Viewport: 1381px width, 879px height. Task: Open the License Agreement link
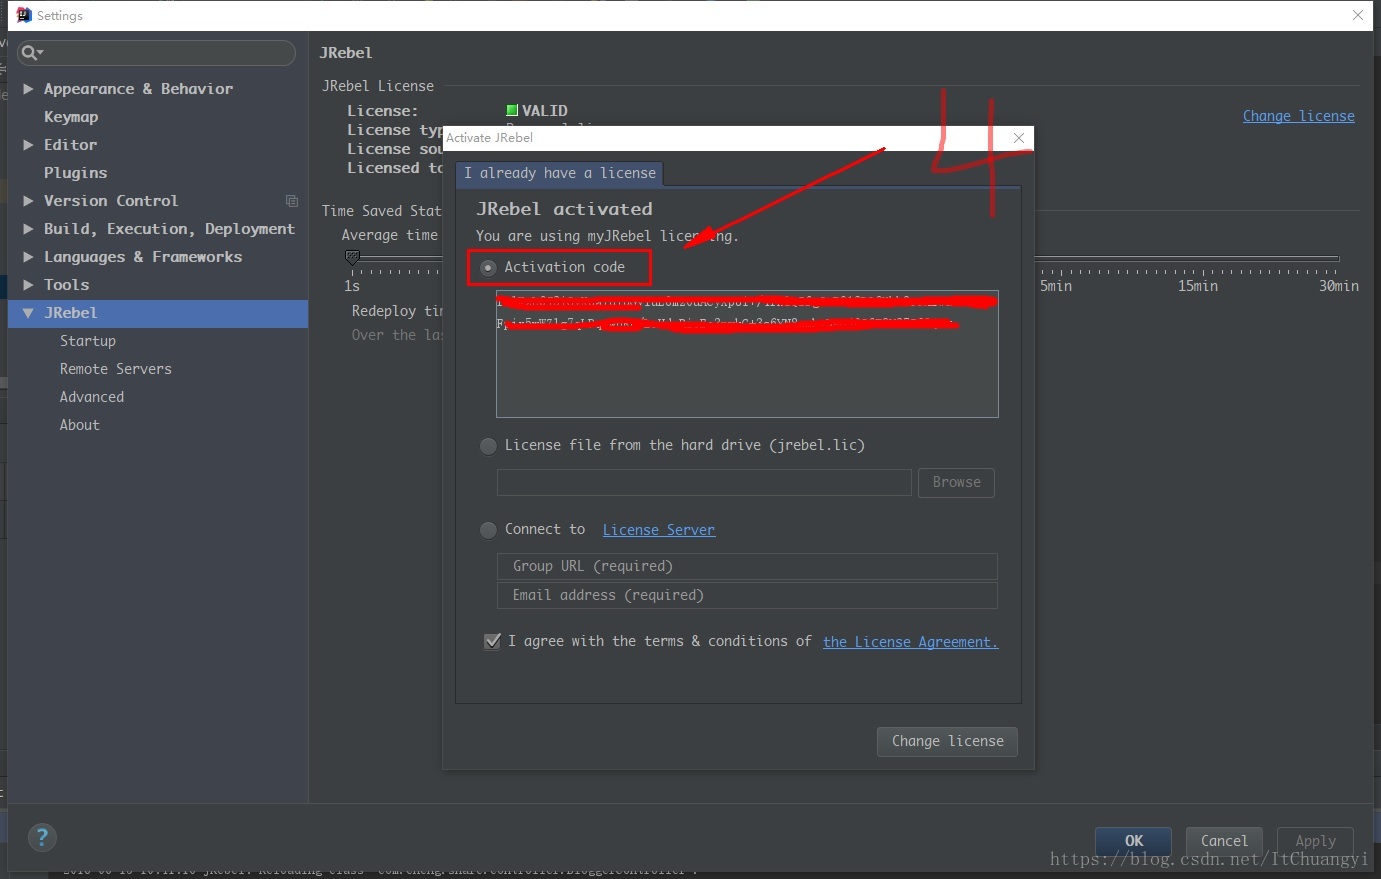[x=910, y=642]
